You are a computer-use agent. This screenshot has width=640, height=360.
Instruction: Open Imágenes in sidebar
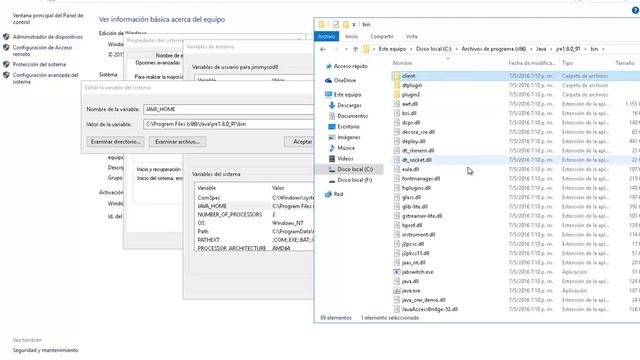[349, 137]
